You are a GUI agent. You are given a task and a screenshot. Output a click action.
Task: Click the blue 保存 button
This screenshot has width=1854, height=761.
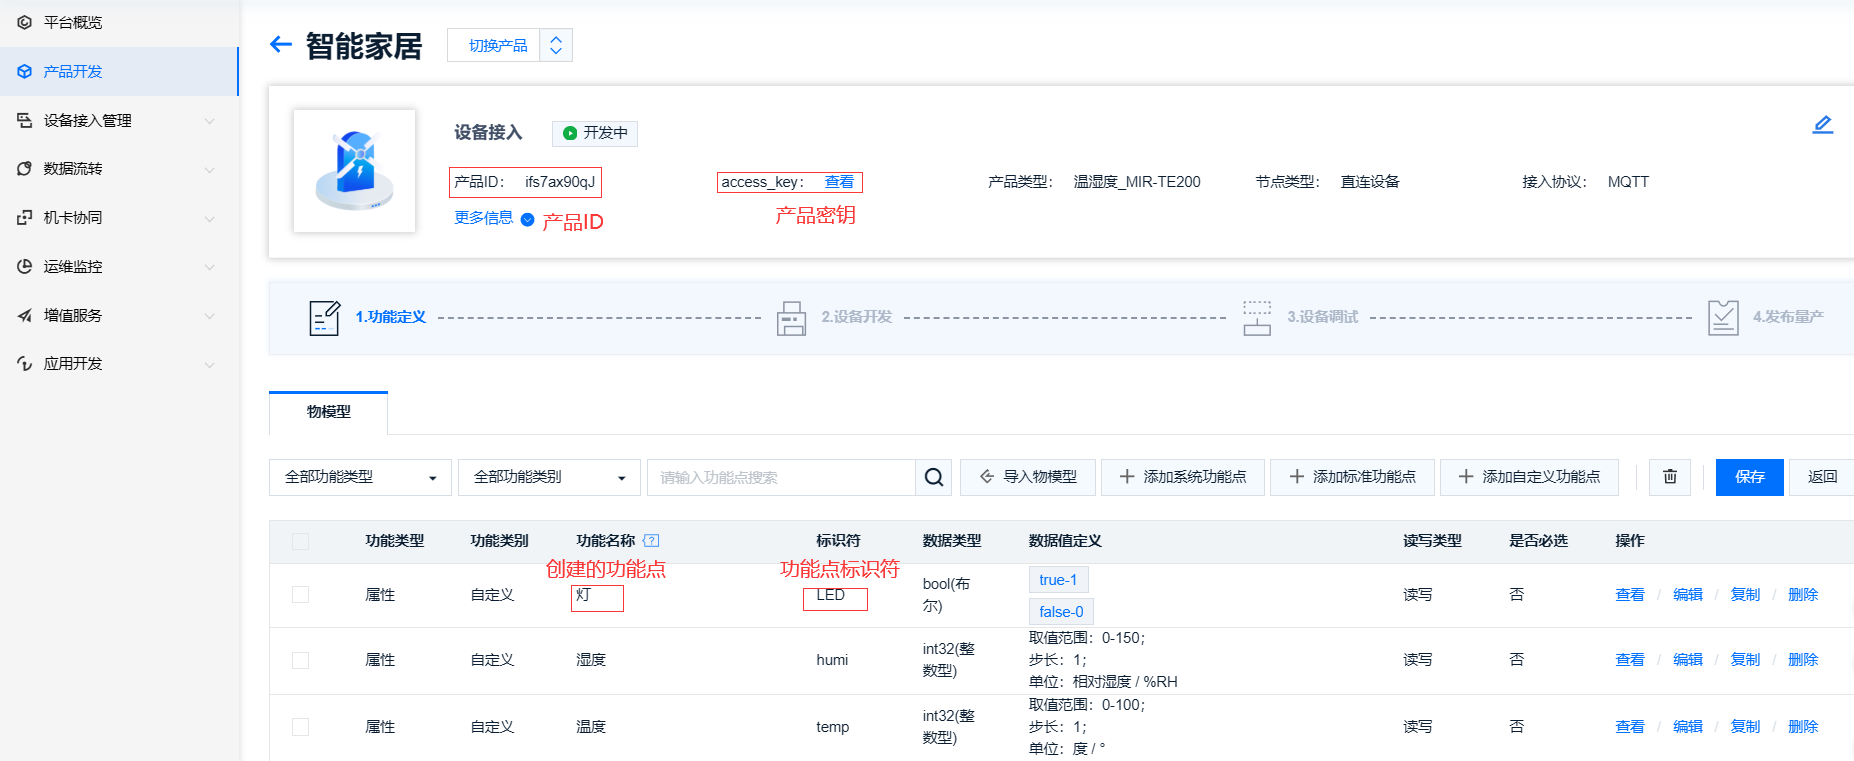tap(1750, 477)
